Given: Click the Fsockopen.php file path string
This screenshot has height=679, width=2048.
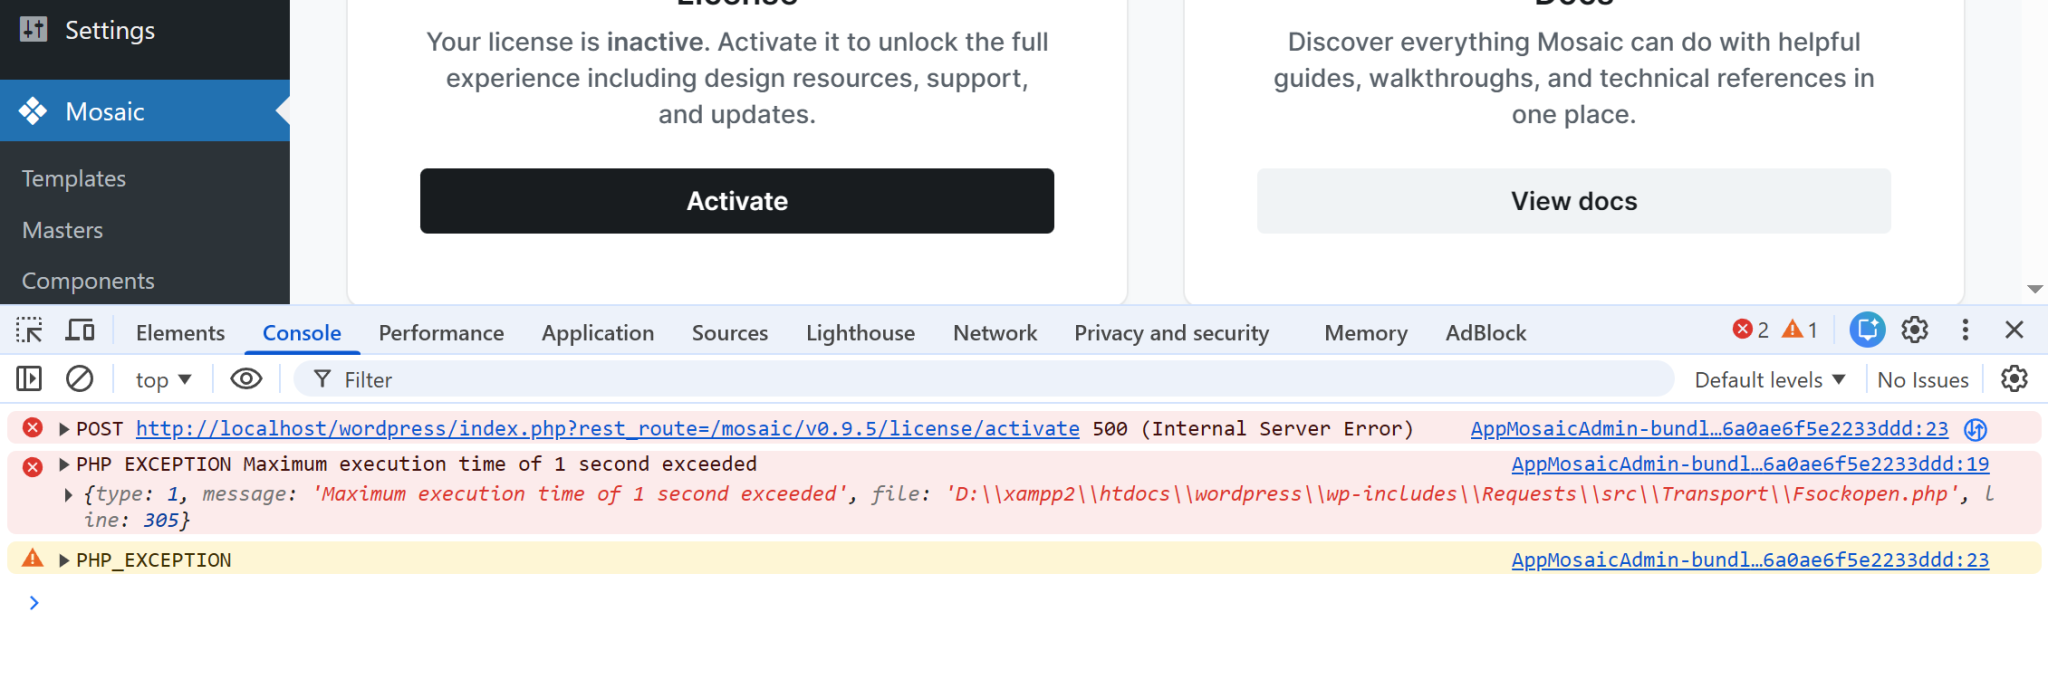Looking at the screenshot, I should (1452, 494).
